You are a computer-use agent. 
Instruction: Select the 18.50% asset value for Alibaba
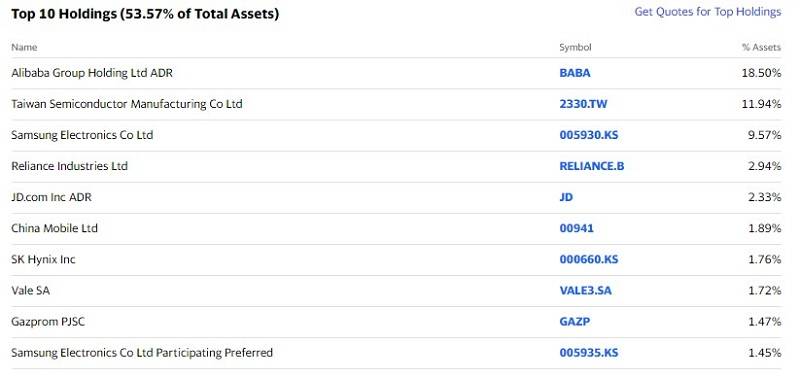(x=761, y=73)
